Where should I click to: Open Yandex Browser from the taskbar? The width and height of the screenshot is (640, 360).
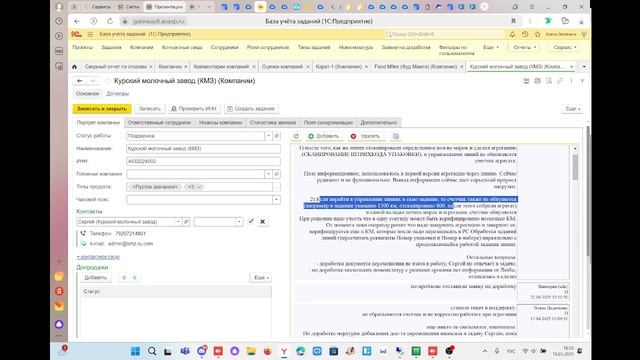click(284, 351)
